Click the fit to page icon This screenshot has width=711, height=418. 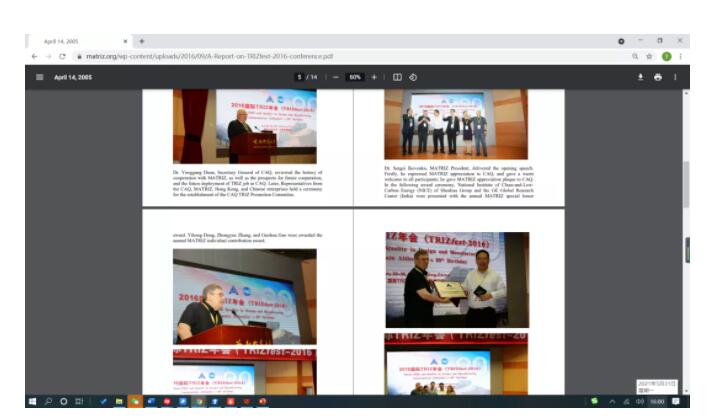point(397,77)
